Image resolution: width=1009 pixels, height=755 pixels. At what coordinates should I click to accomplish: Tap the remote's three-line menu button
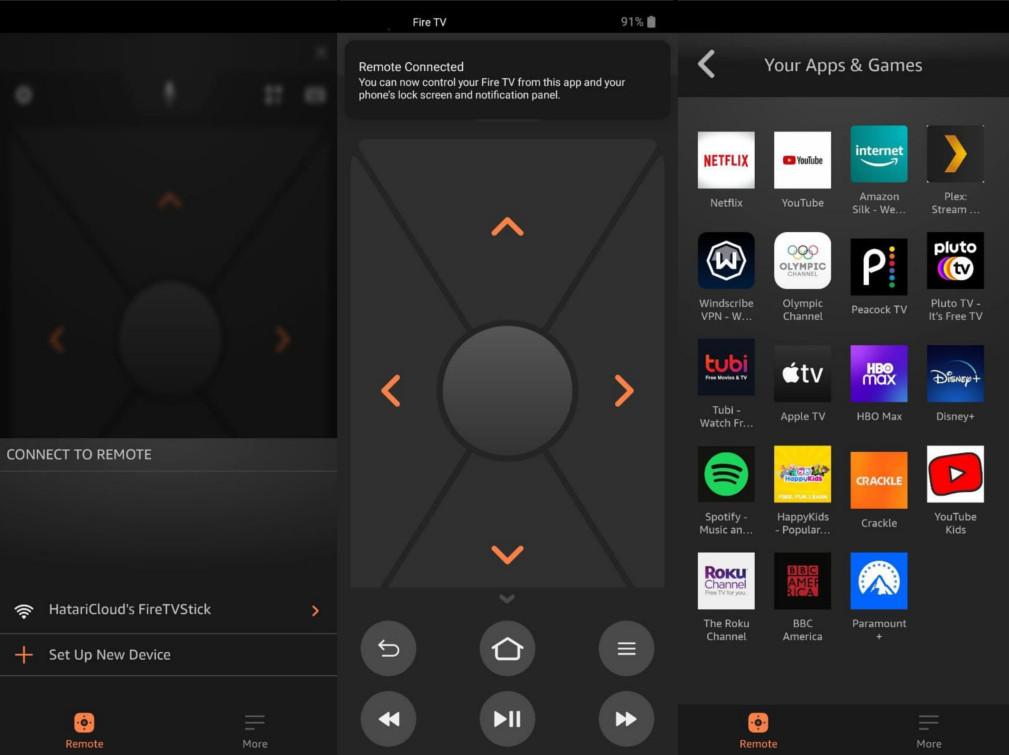[626, 648]
